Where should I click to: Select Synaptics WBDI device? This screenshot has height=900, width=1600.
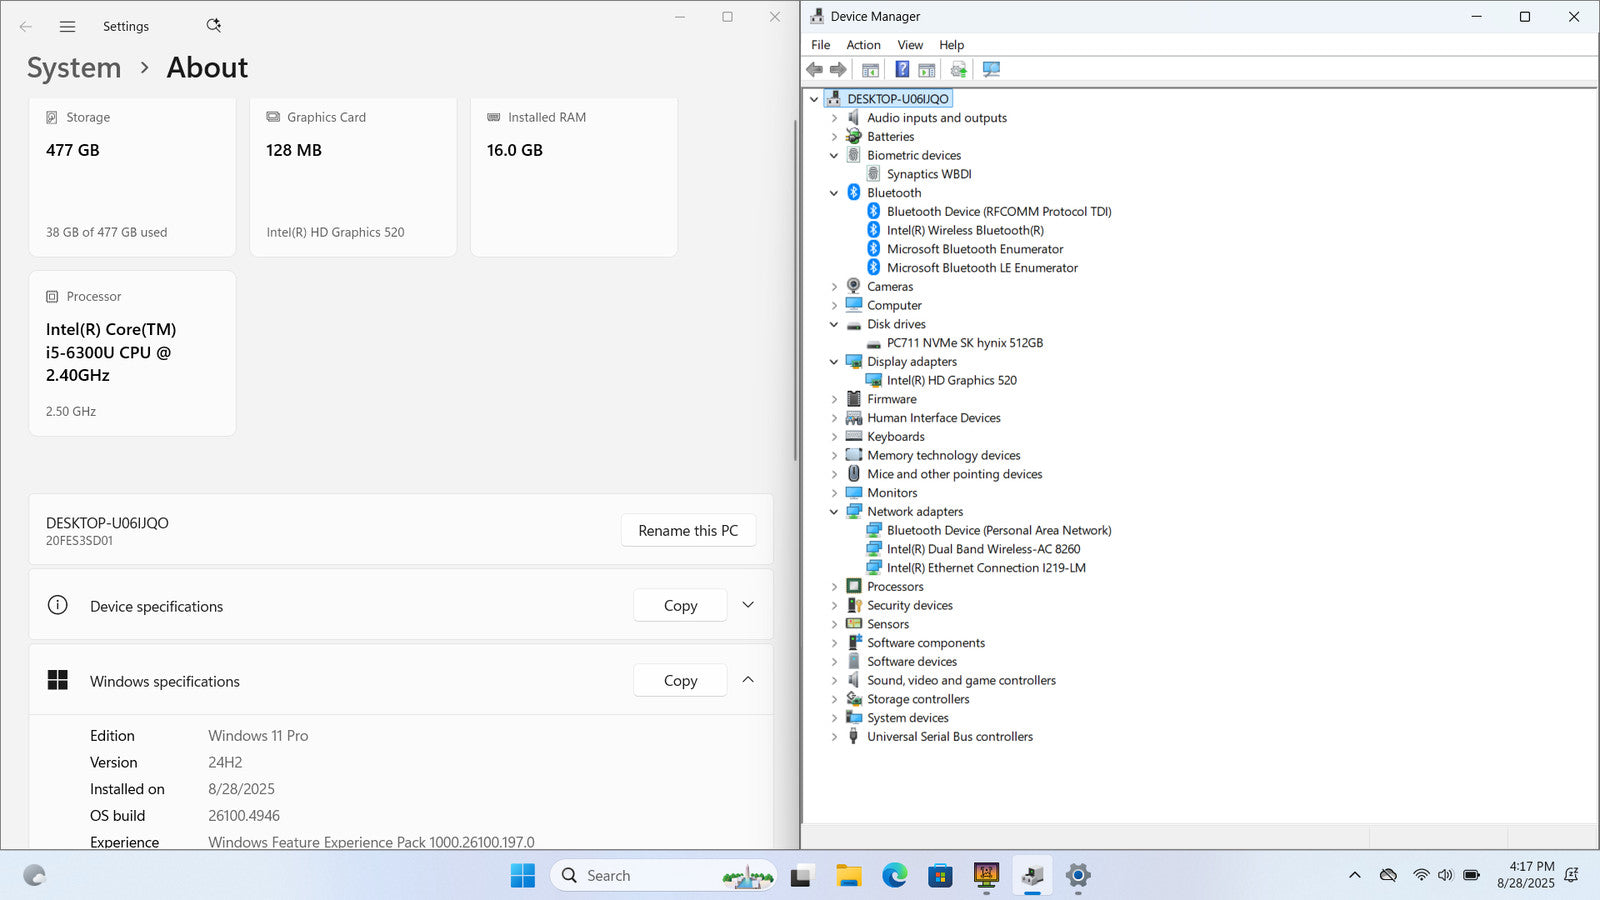pyautogui.click(x=929, y=174)
